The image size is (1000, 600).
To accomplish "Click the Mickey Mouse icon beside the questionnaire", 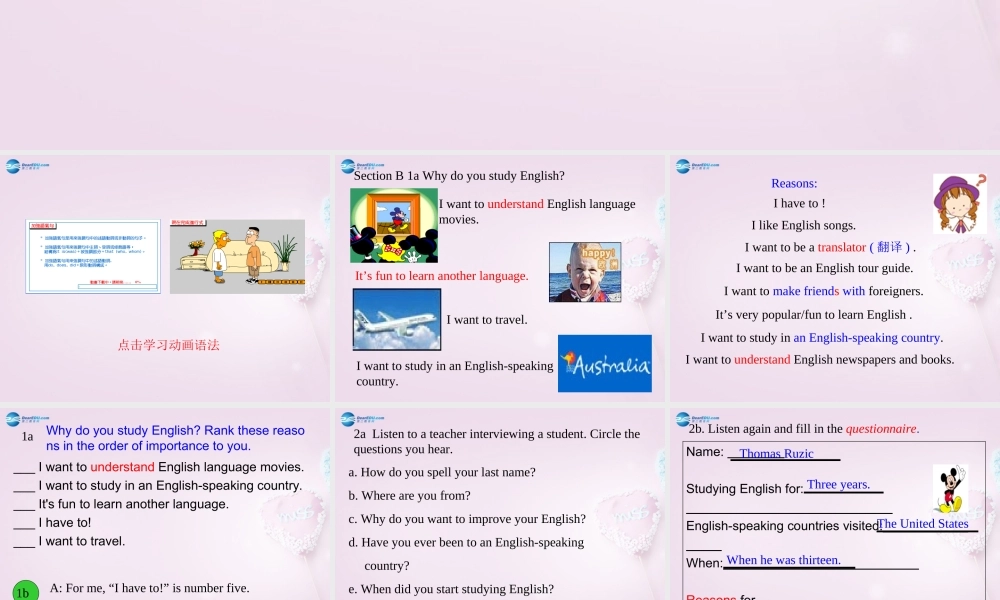I will pyautogui.click(x=951, y=487).
